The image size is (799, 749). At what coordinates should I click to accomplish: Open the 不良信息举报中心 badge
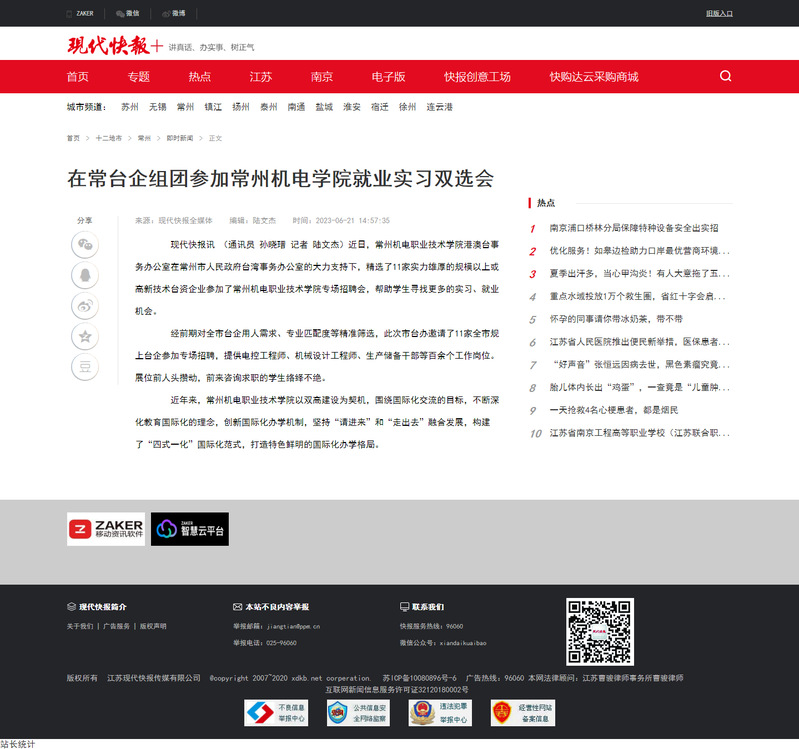(x=276, y=712)
